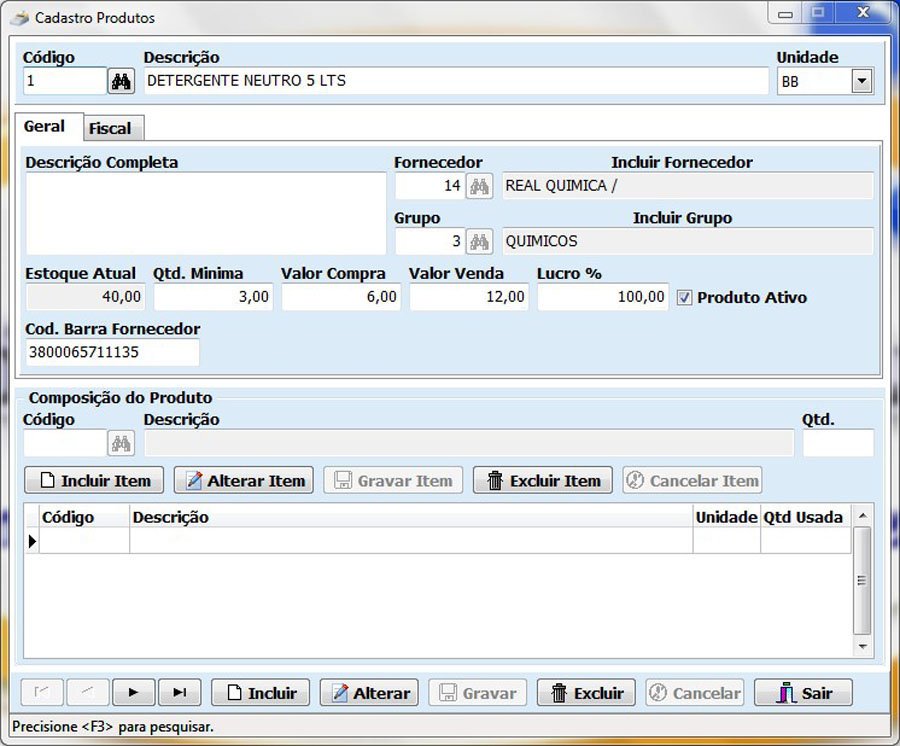Click the status bar text about F3

coord(113,726)
